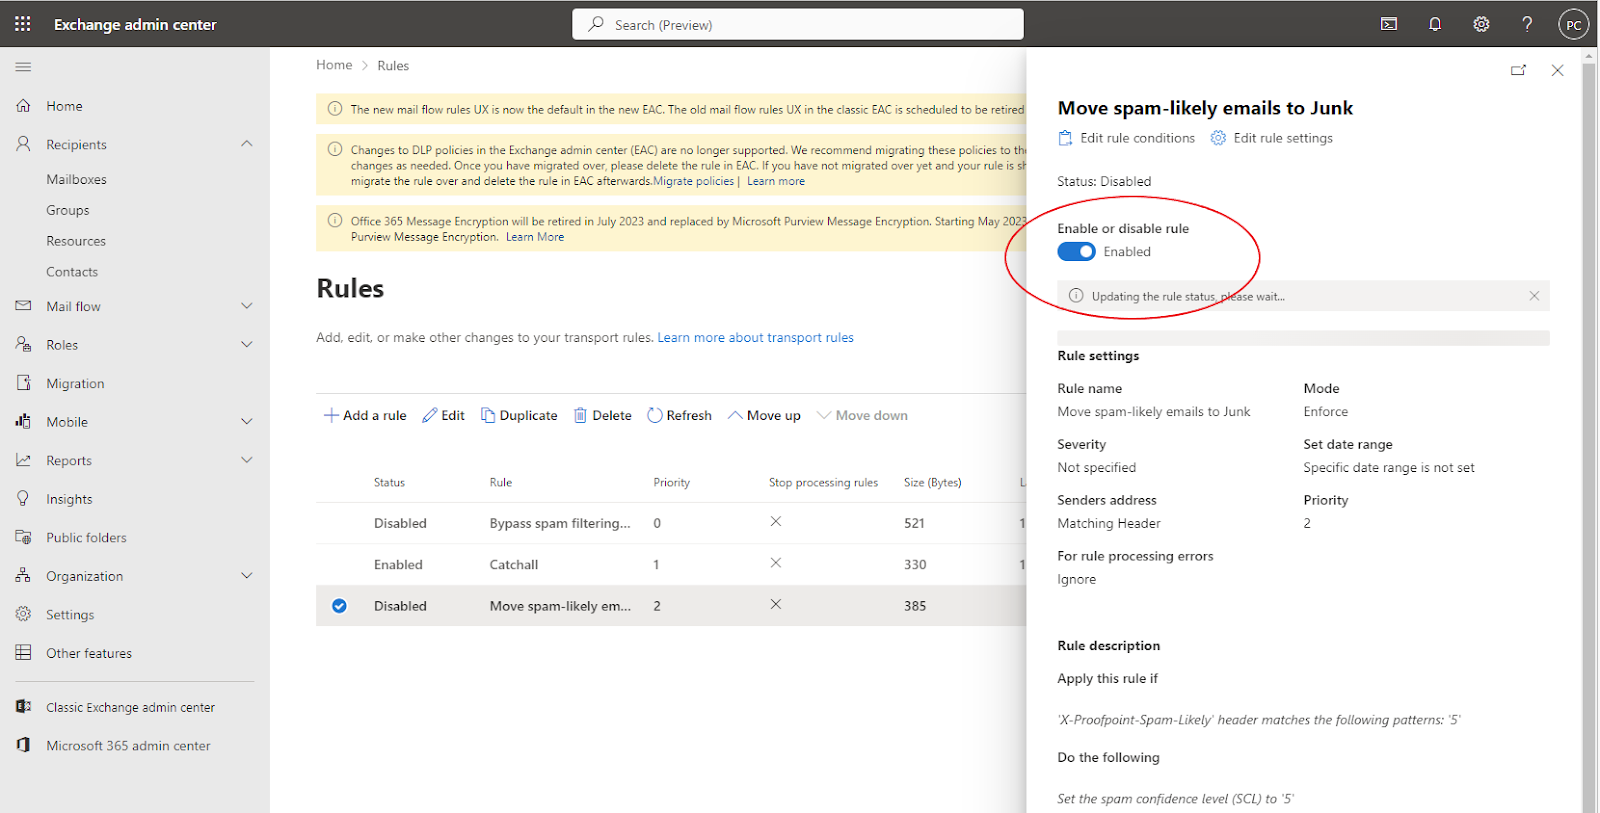This screenshot has width=1600, height=813.
Task: Click the Migration icon in sidebar
Action: tap(23, 383)
